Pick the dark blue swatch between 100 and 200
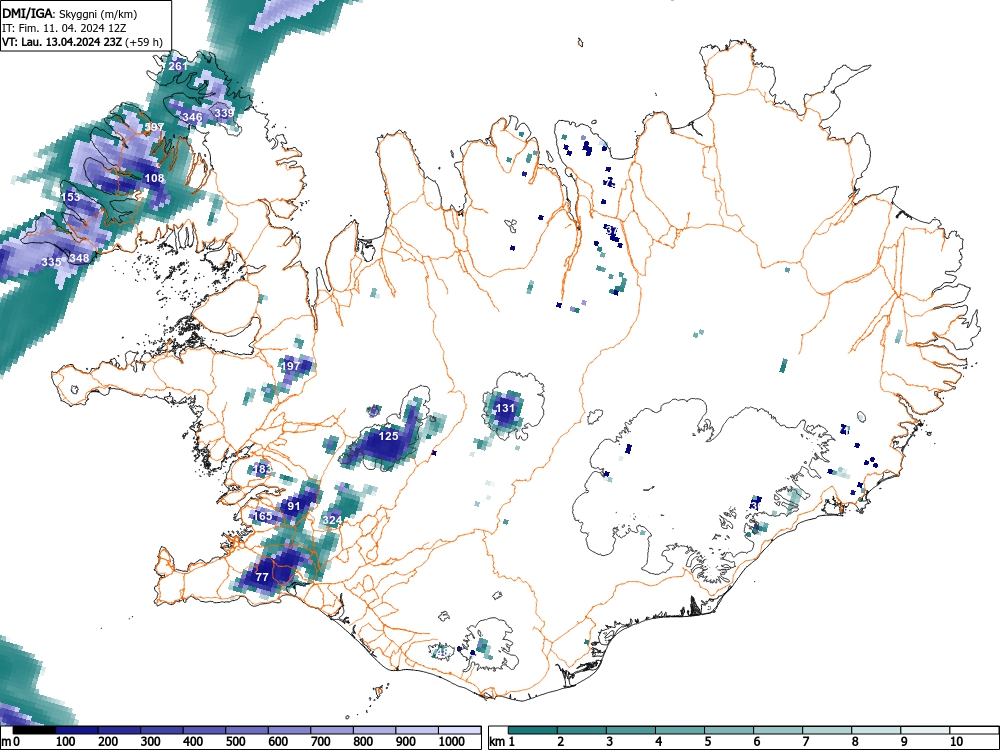This screenshot has width=1000, height=750. [77, 730]
